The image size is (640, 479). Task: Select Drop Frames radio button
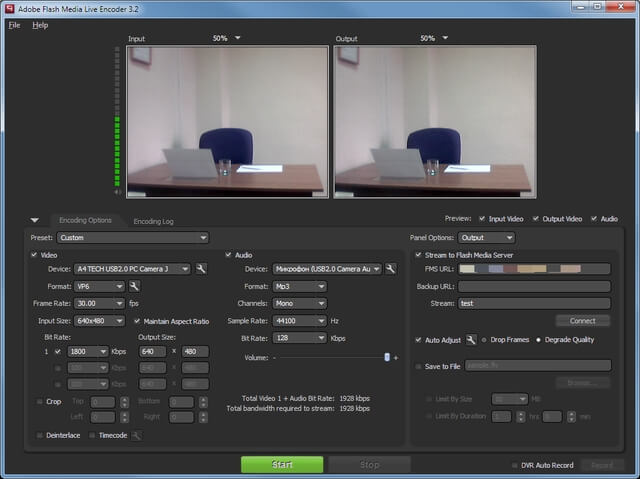(x=484, y=339)
